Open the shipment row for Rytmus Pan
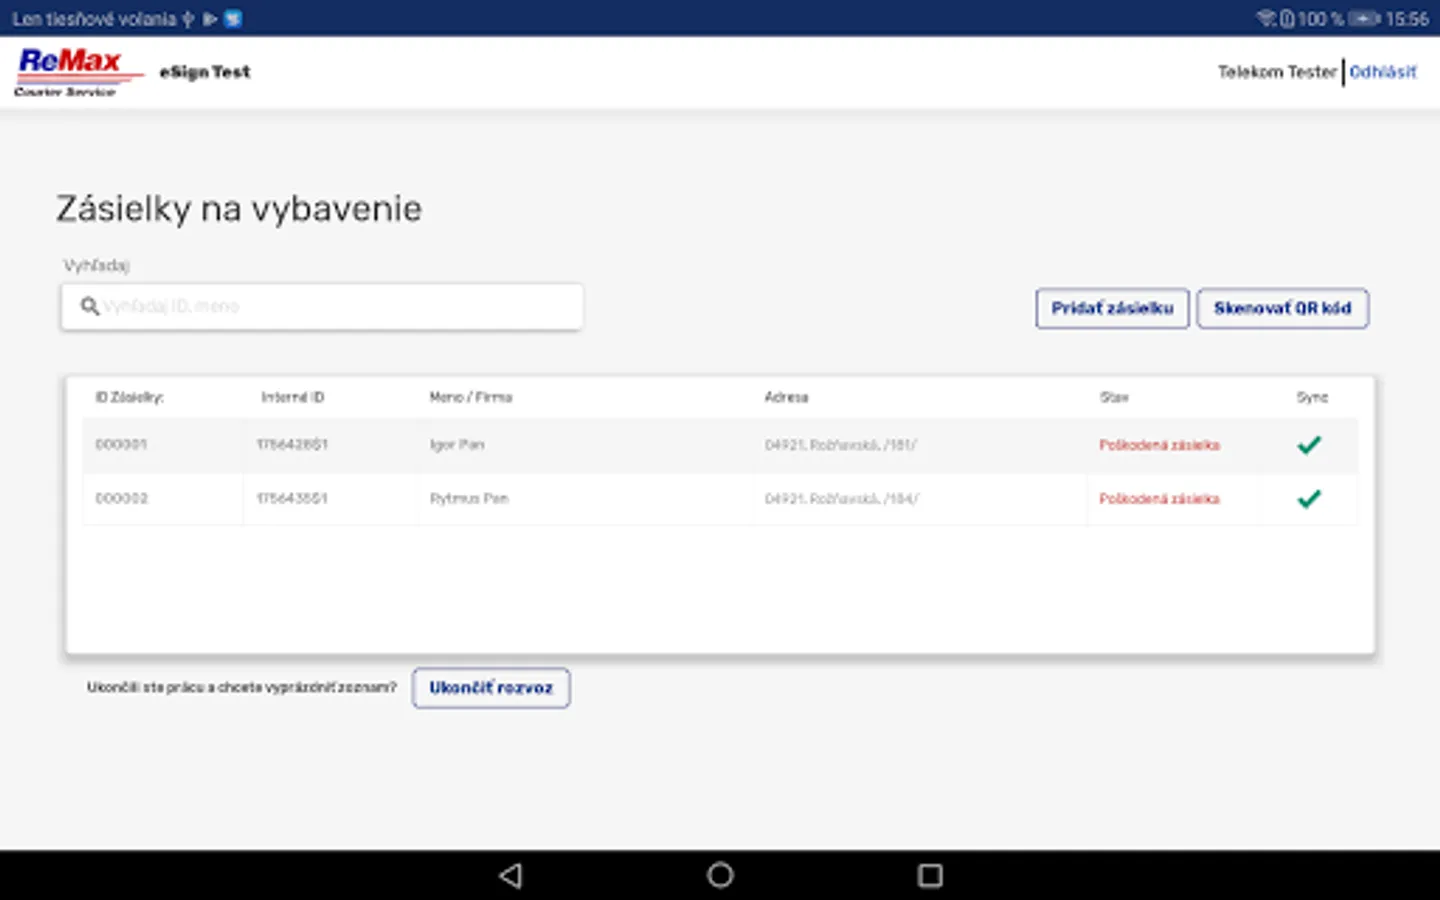 (x=720, y=498)
